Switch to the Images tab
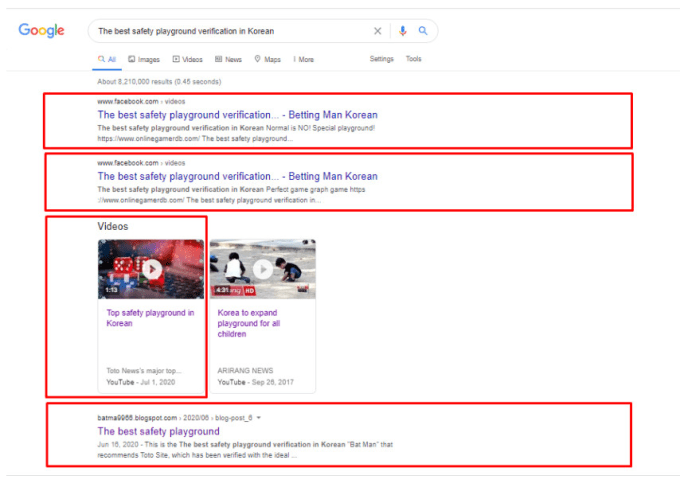 [x=144, y=59]
